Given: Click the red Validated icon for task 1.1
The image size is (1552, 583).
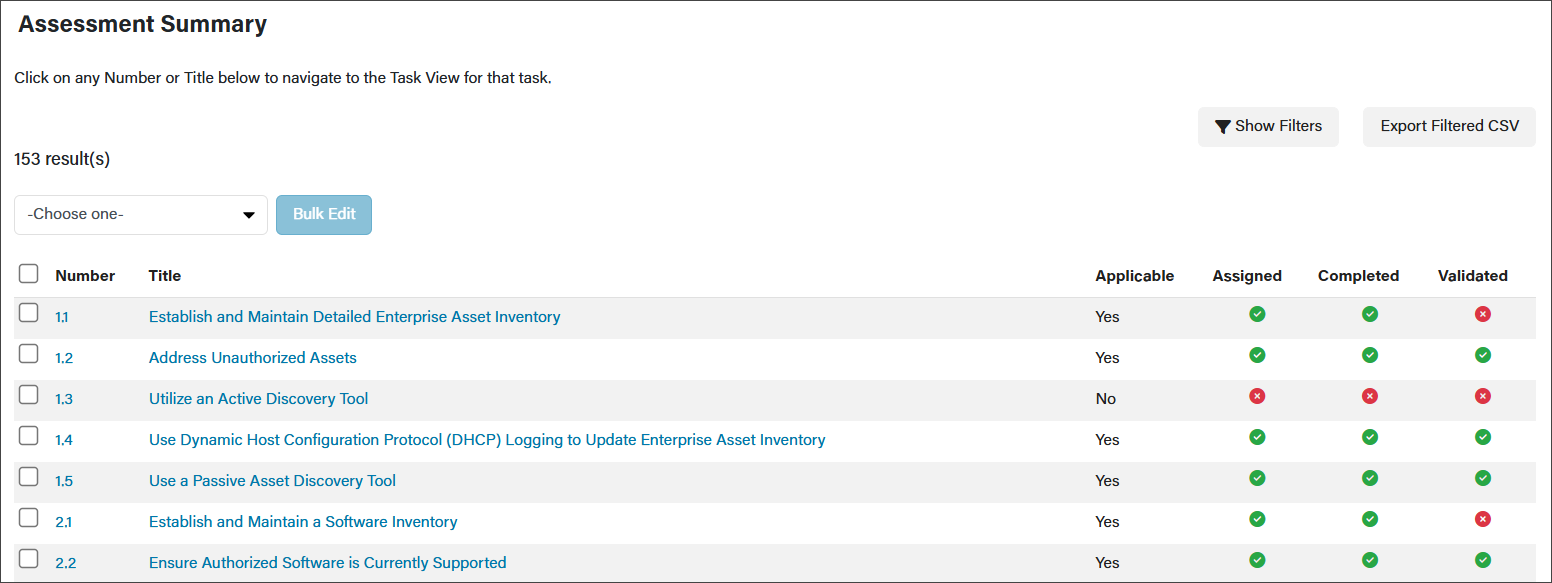Looking at the screenshot, I should pos(1483,314).
